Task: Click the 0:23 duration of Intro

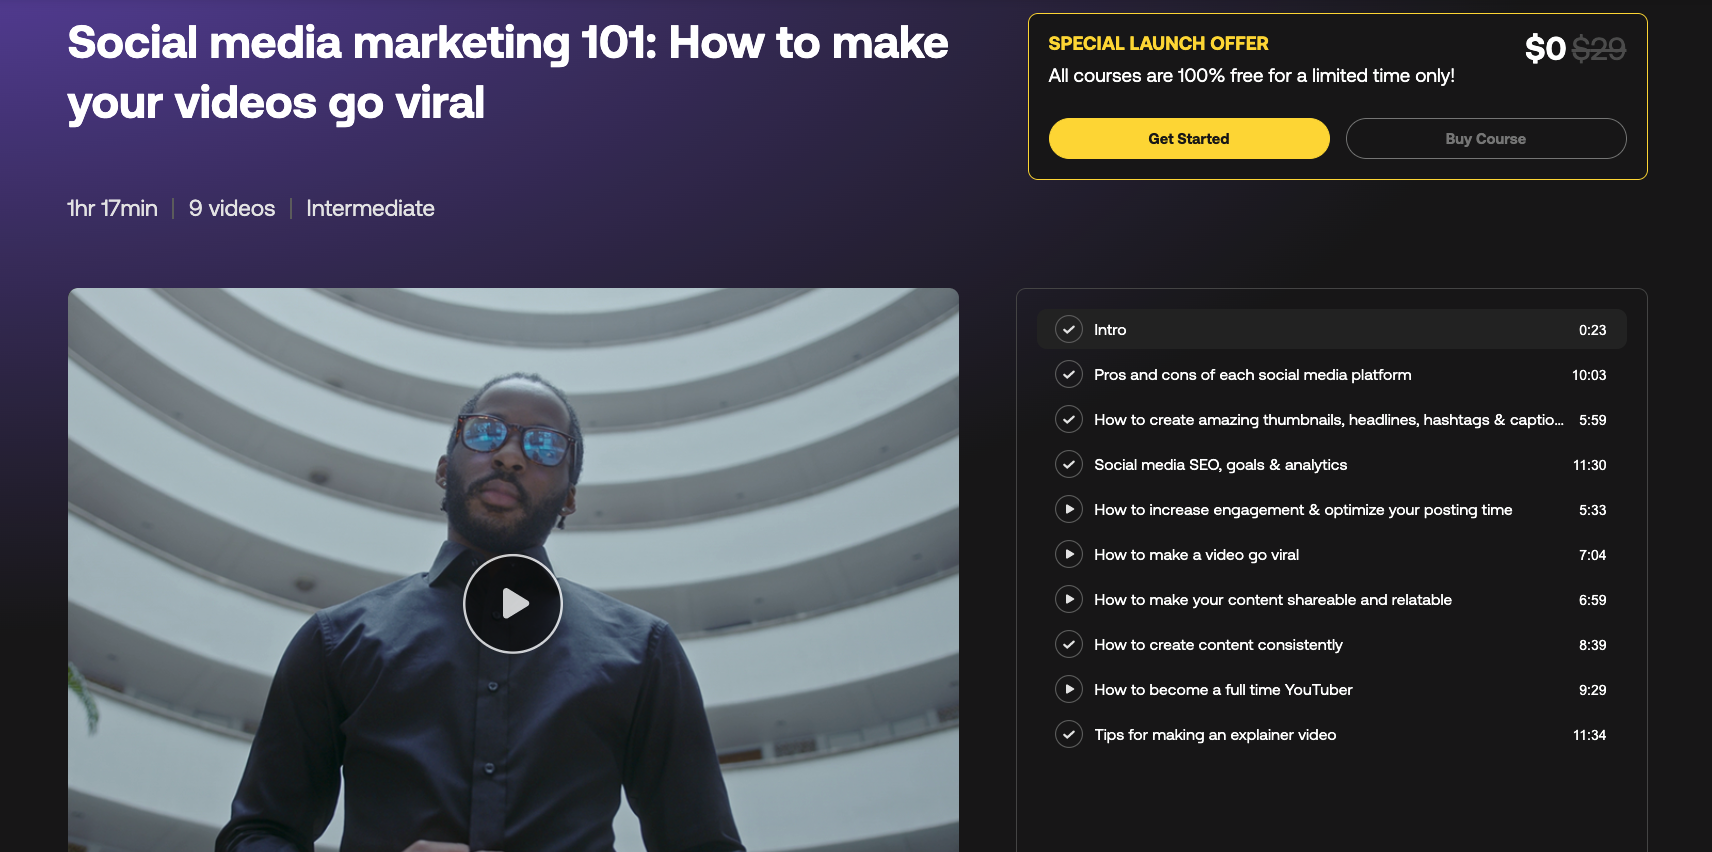Action: (1592, 330)
